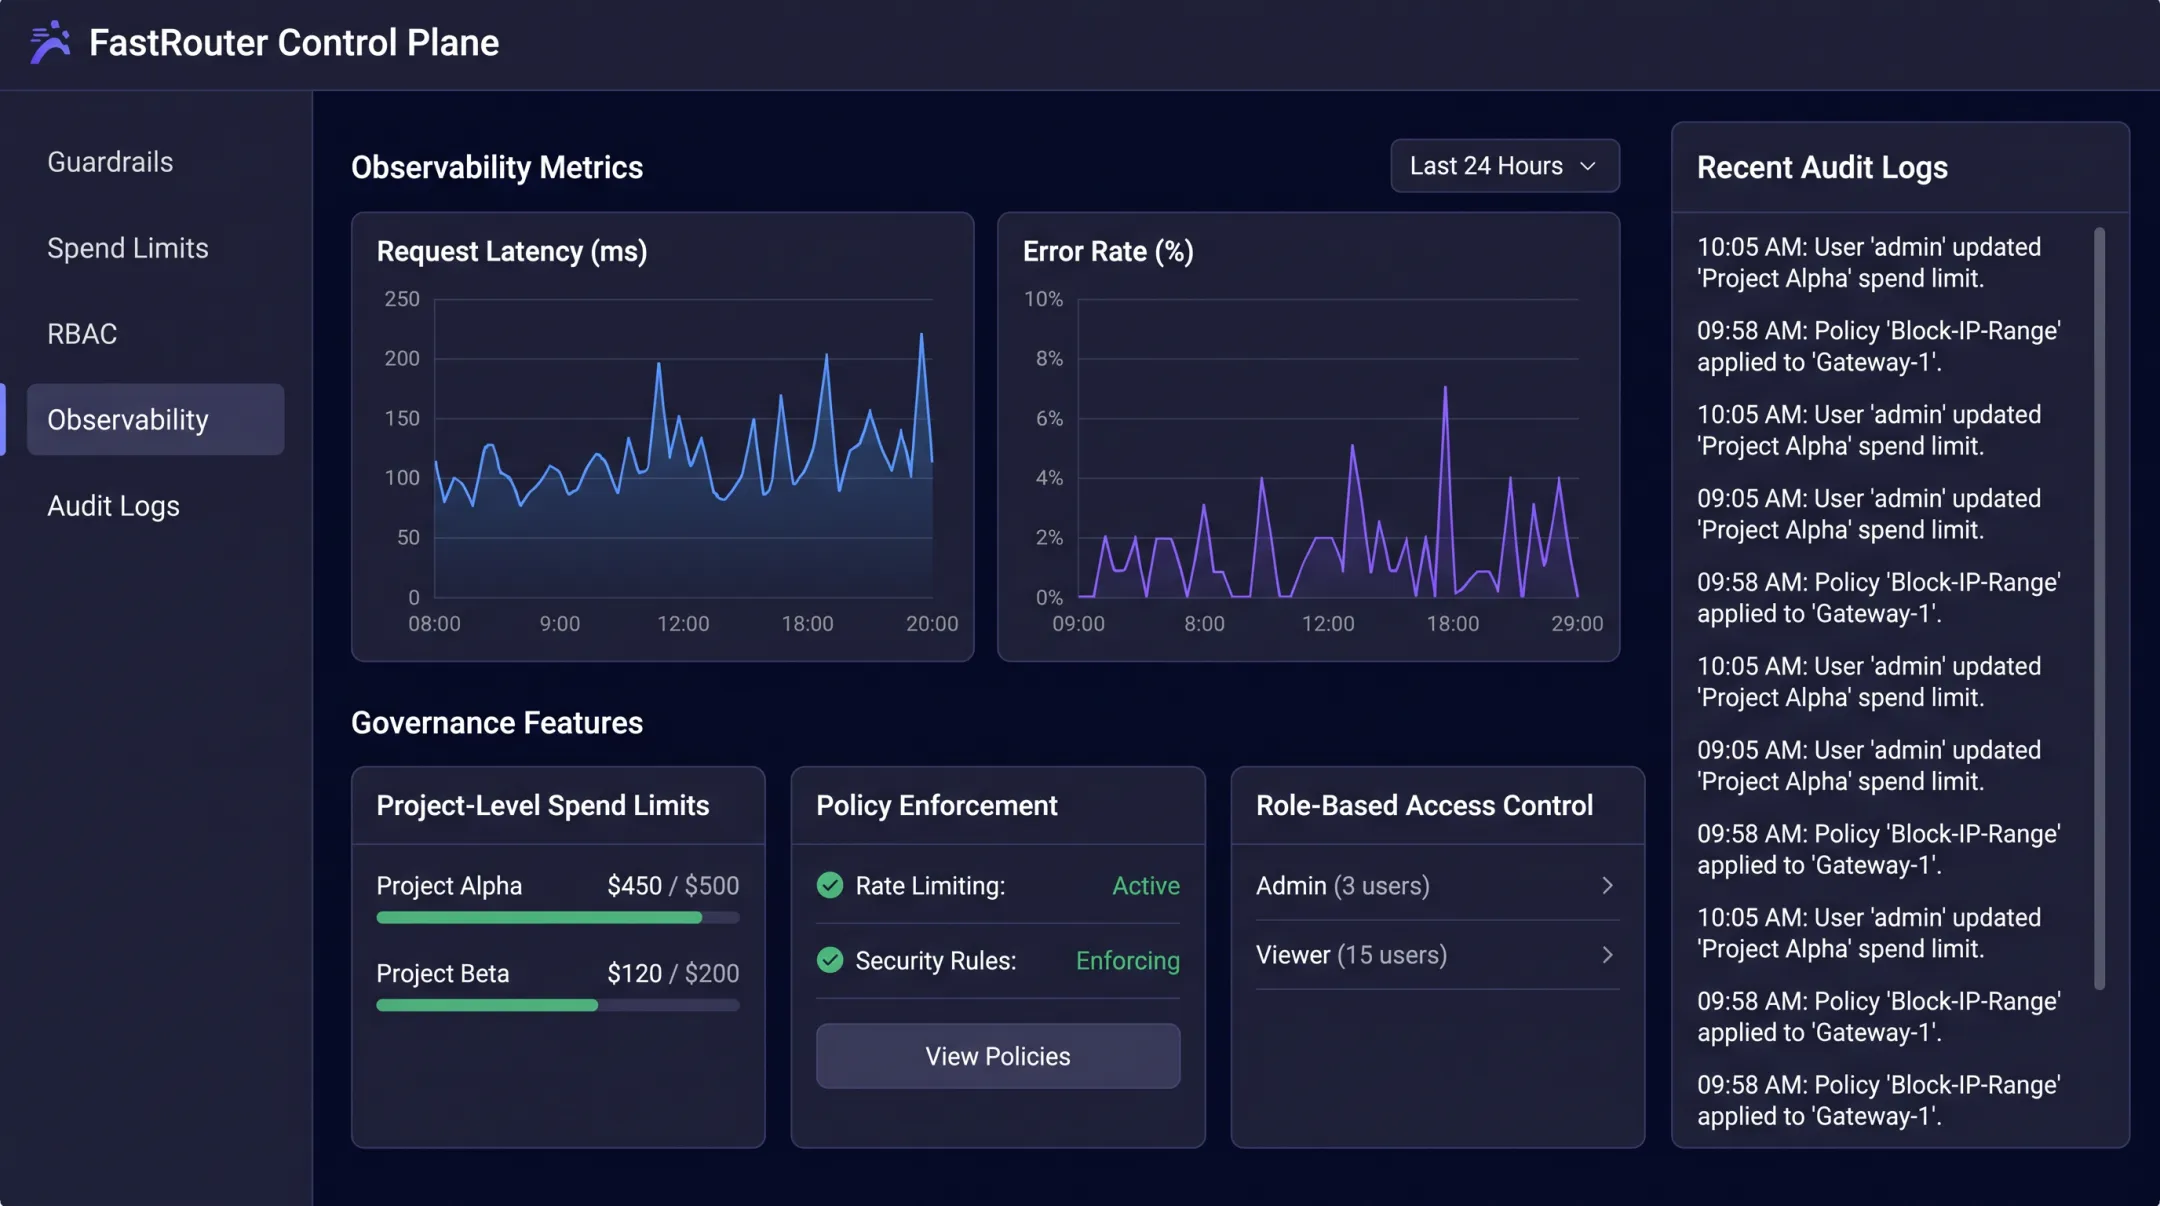The height and width of the screenshot is (1206, 2160).
Task: Click the Project Alpha spend progress bar
Action: [558, 918]
